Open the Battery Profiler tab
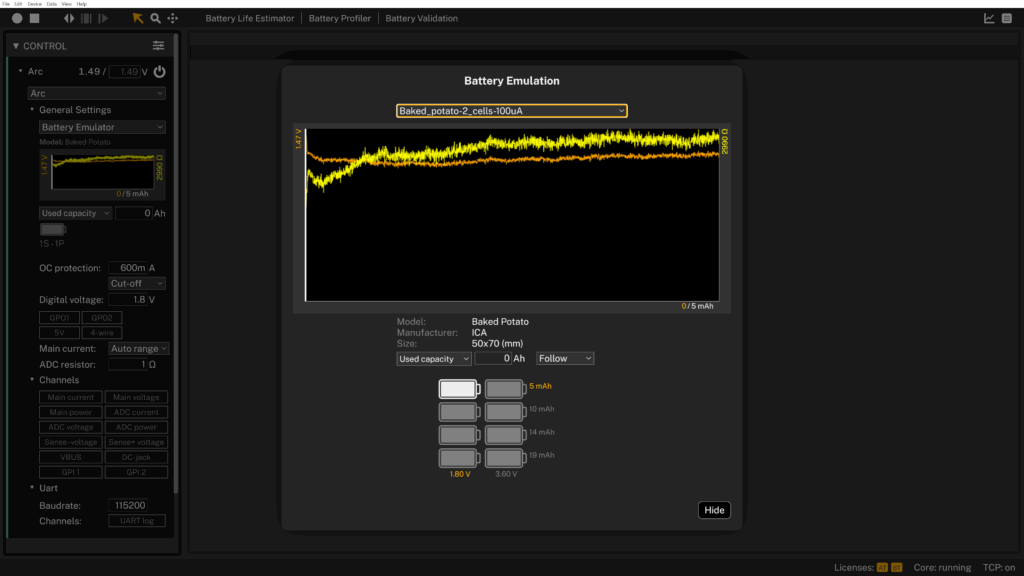1024x576 pixels. click(339, 18)
